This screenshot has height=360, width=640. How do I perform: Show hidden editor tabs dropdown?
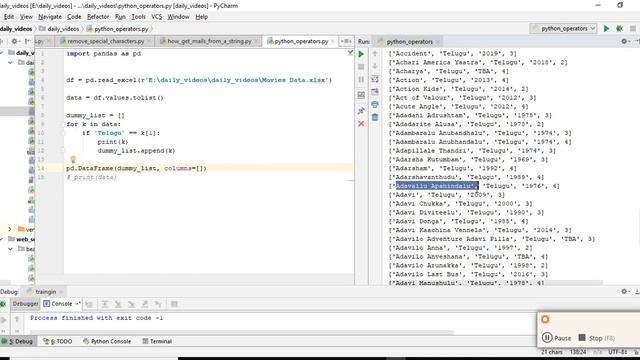pos(346,41)
